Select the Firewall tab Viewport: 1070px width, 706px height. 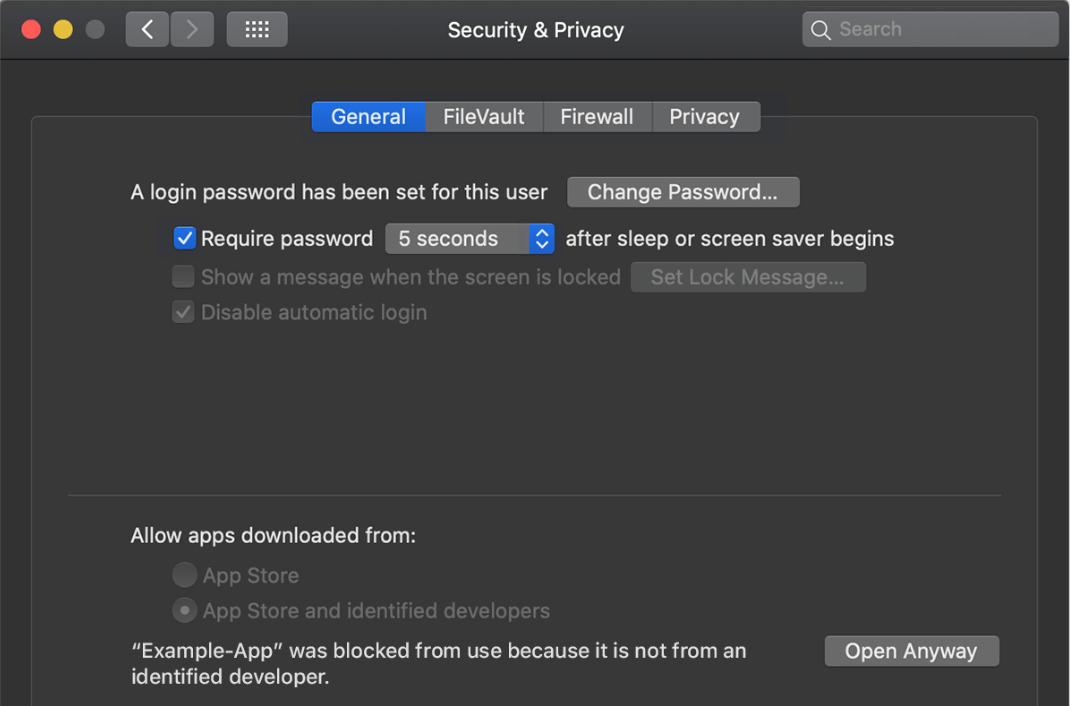click(596, 116)
